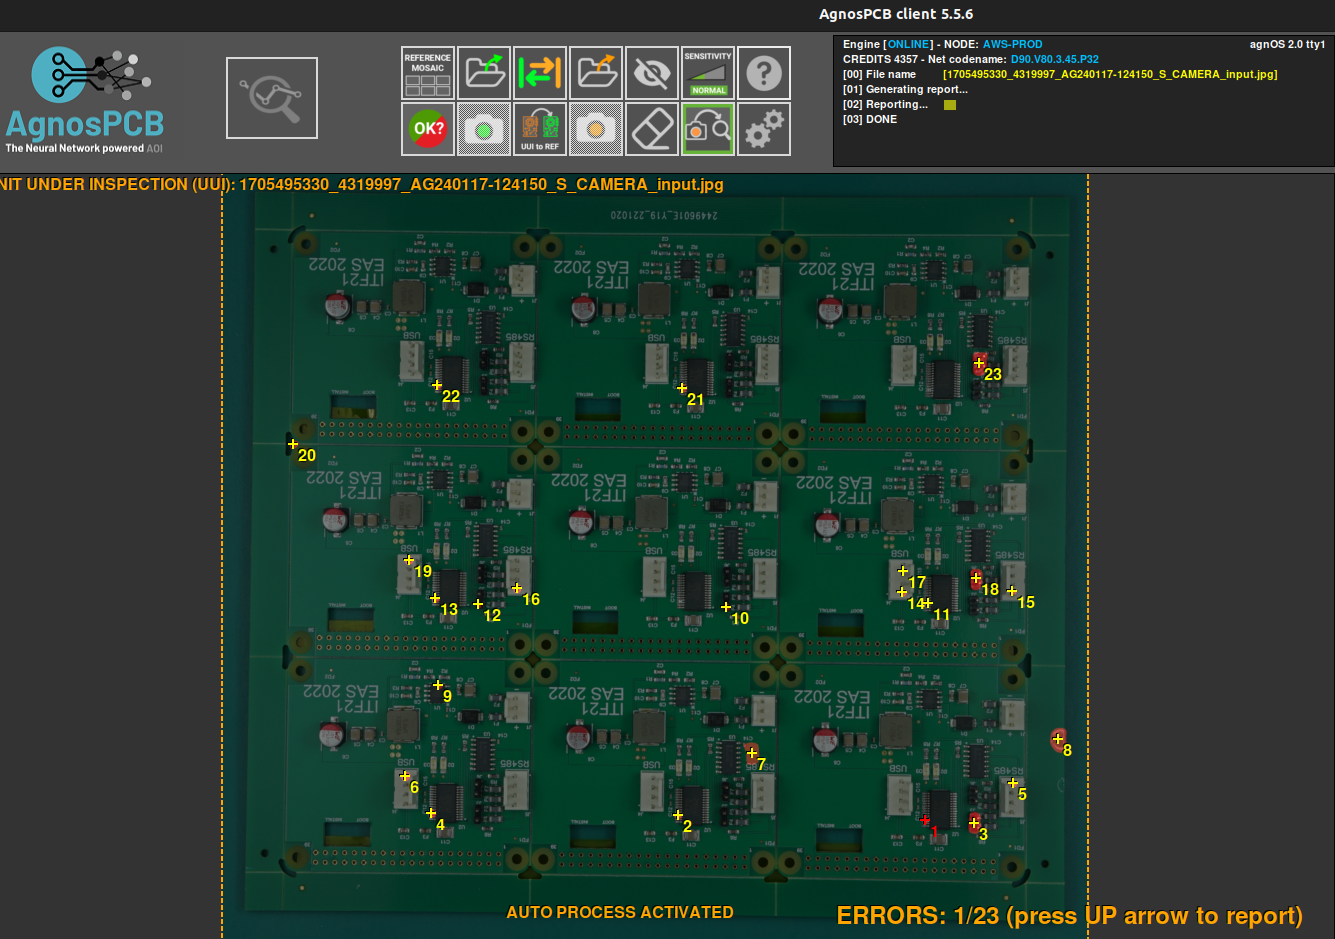
Task: Click the ERRORS: 1/23 report link
Action: [x=1066, y=915]
